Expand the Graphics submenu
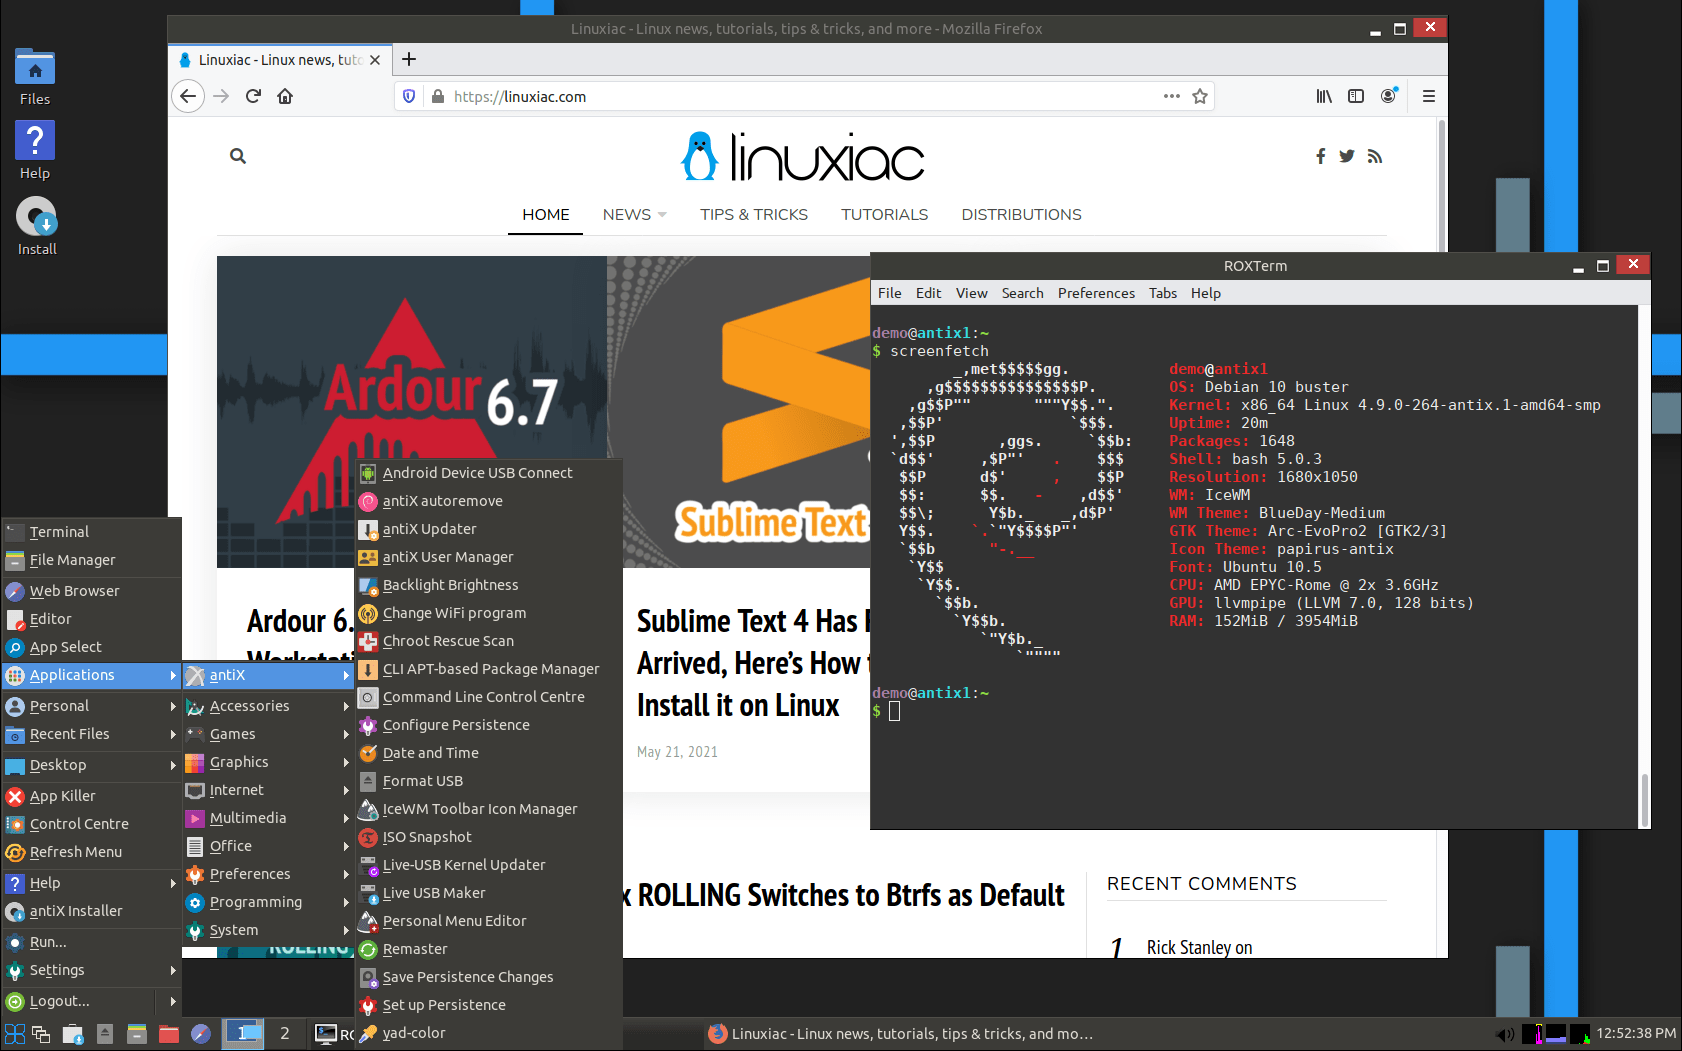 point(268,762)
